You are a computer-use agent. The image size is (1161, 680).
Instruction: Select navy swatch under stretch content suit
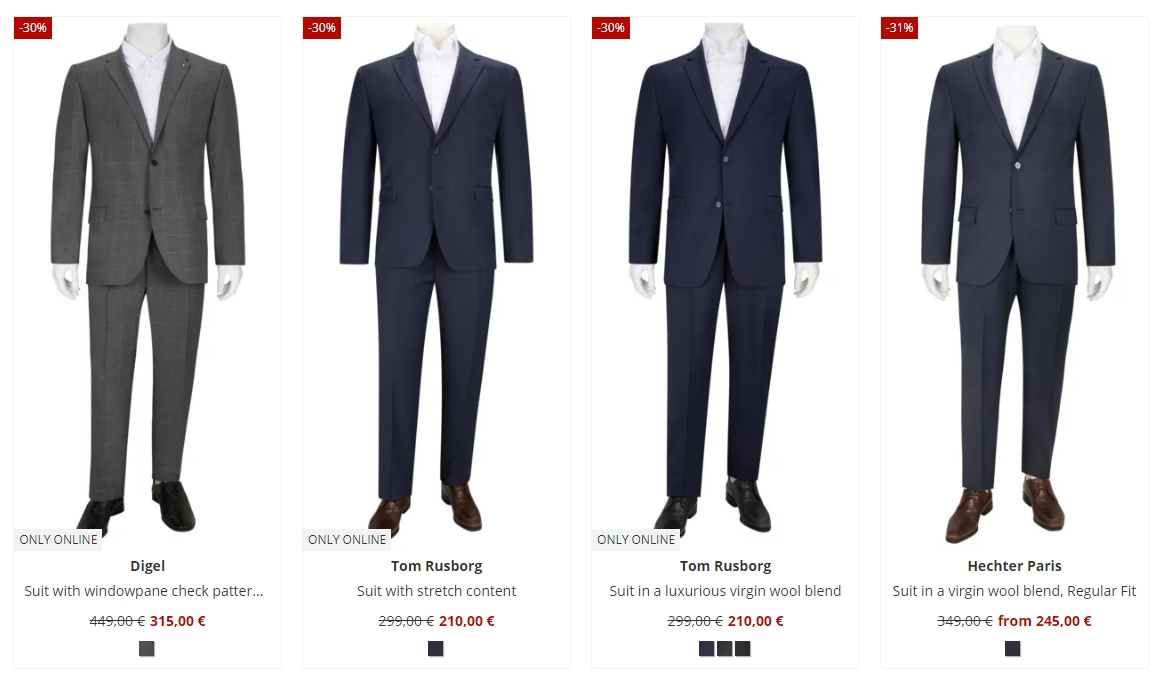pos(435,649)
